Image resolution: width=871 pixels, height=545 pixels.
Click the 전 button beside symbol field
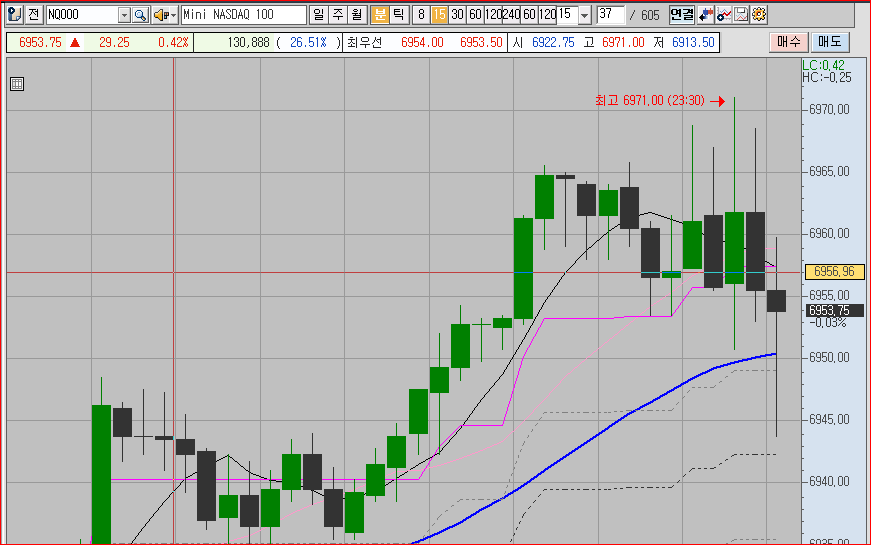(x=33, y=14)
